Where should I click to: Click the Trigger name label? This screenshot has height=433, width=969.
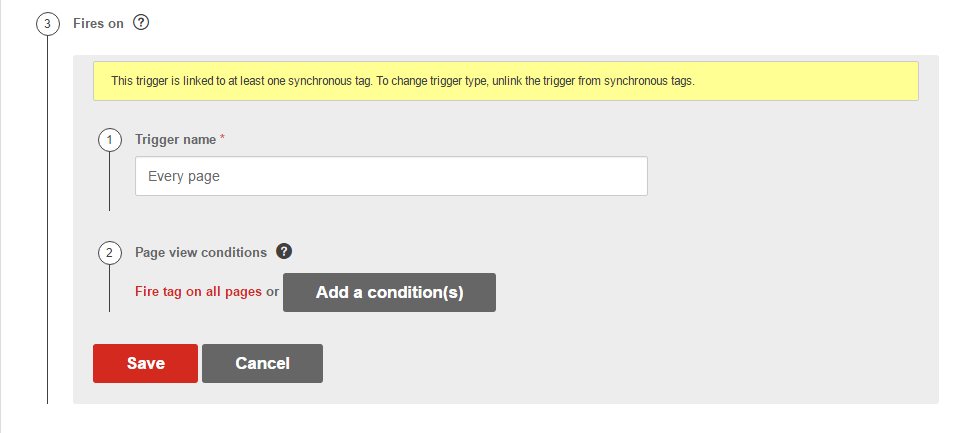[x=176, y=140]
